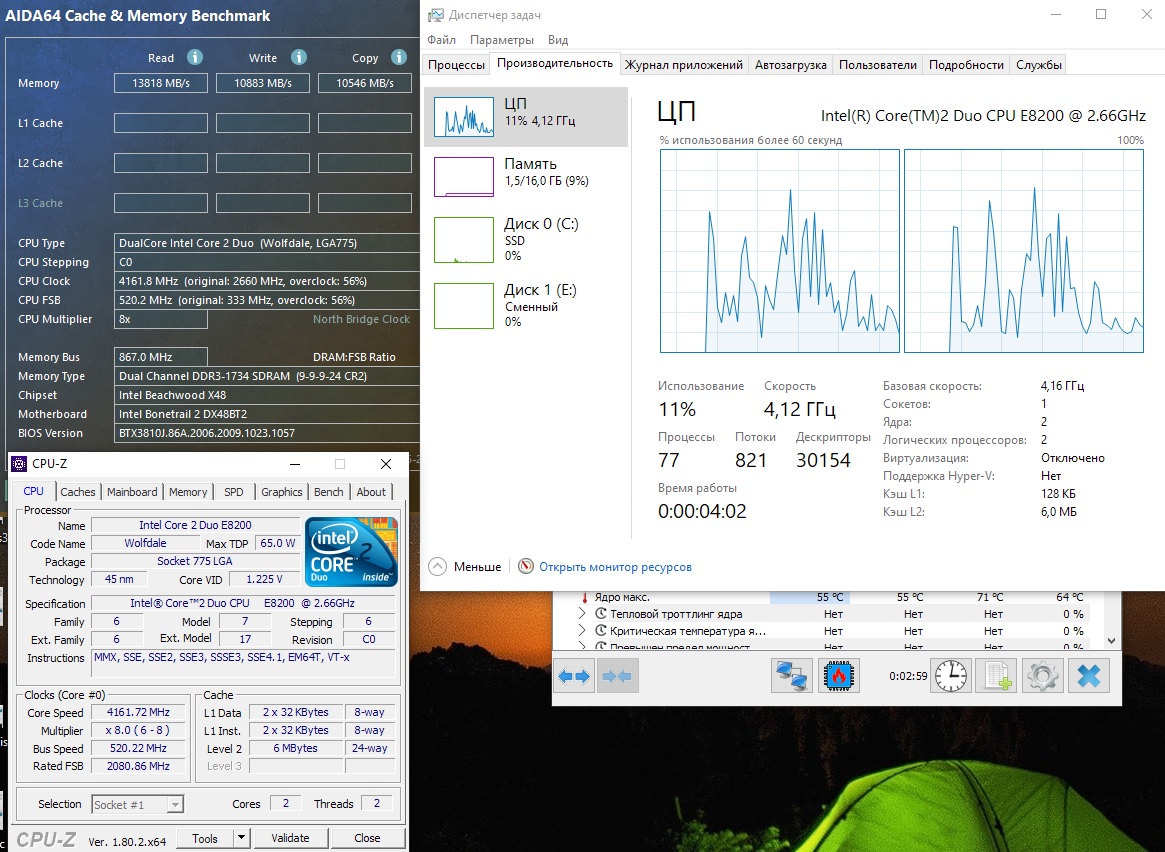Open the Graphics tab in CPU-Z
Screen dimensions: 1165x852
tap(282, 492)
